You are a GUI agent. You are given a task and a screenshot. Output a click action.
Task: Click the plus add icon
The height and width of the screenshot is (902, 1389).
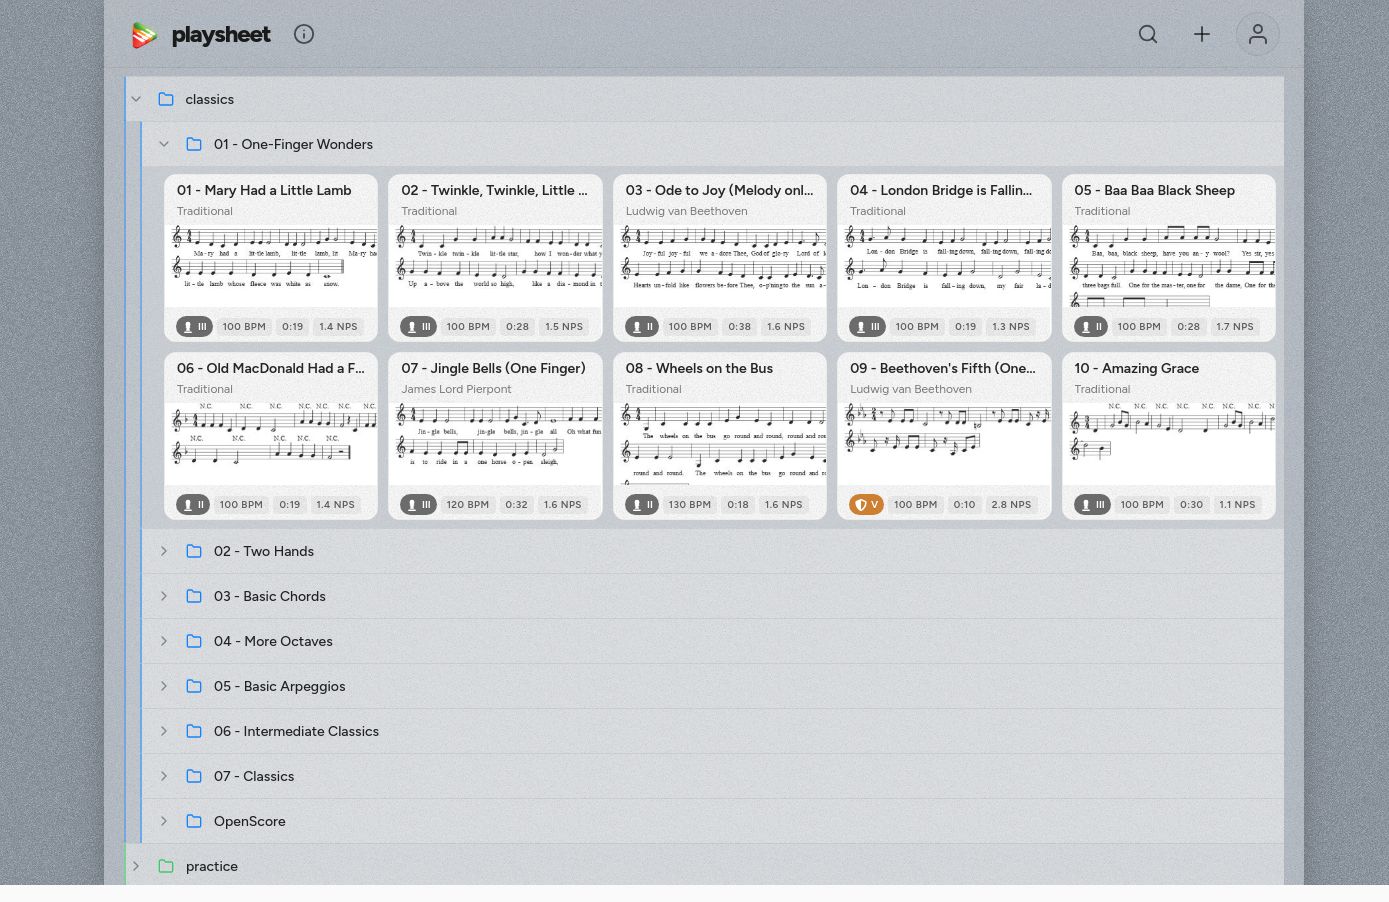tap(1202, 34)
